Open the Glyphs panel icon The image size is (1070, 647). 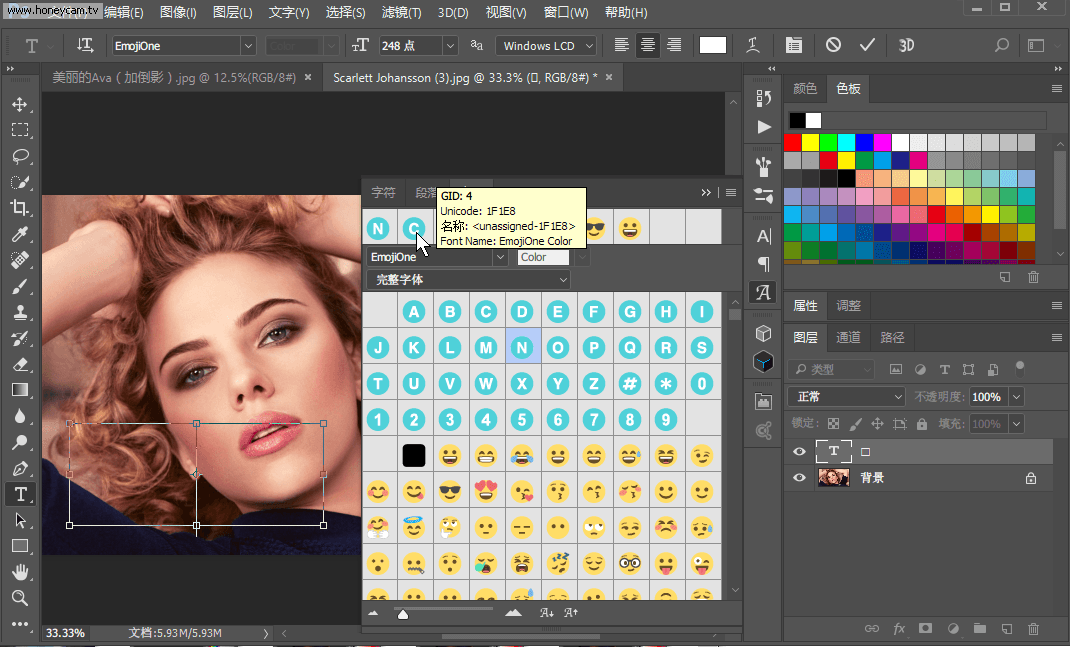point(763,292)
